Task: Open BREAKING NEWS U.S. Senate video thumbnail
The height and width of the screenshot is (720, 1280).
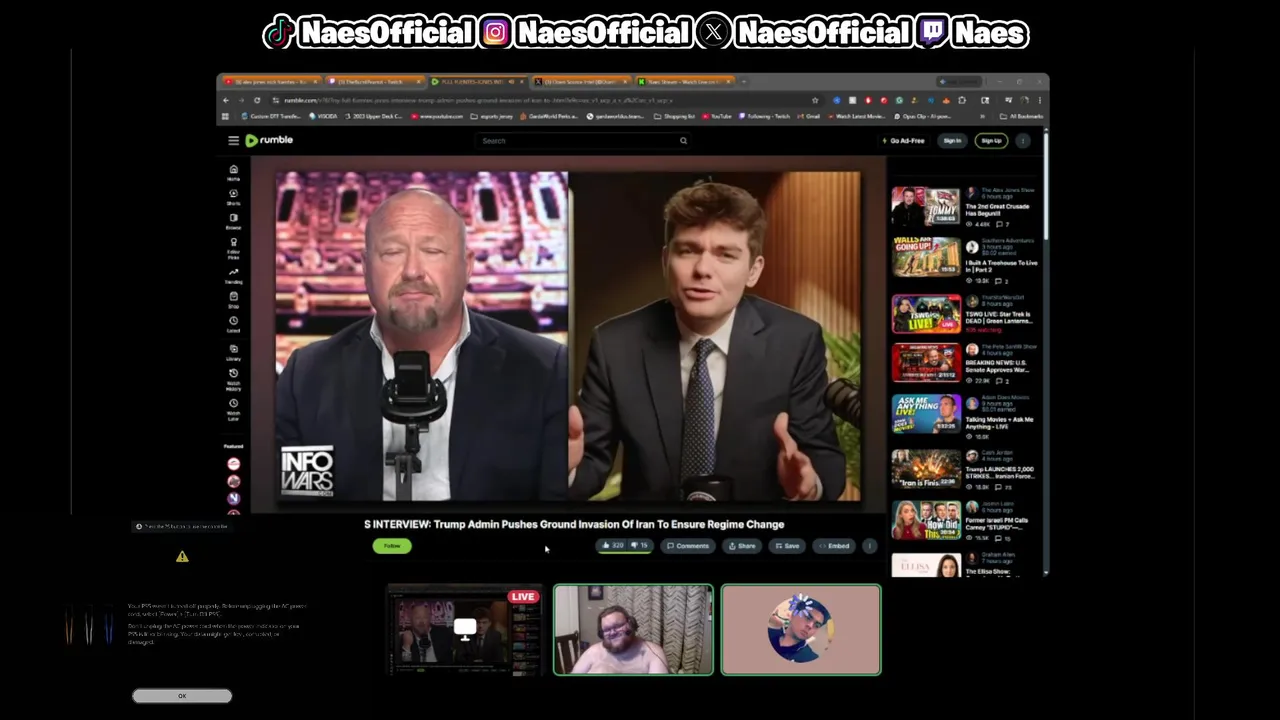Action: [926, 363]
